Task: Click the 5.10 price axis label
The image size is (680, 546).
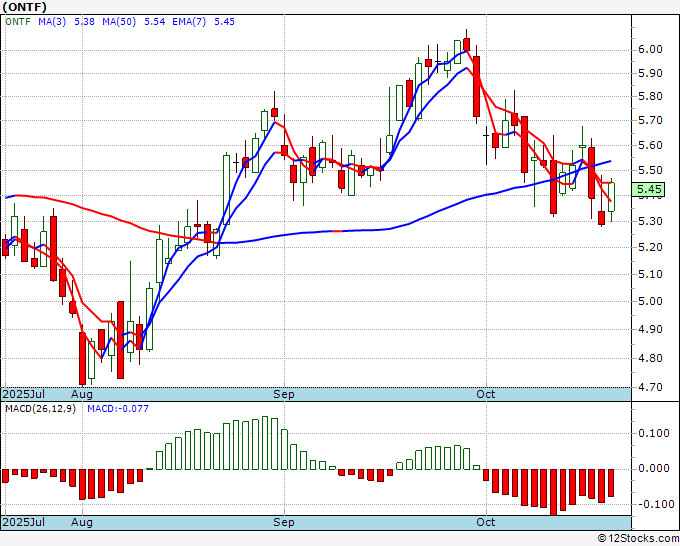Action: [x=650, y=275]
